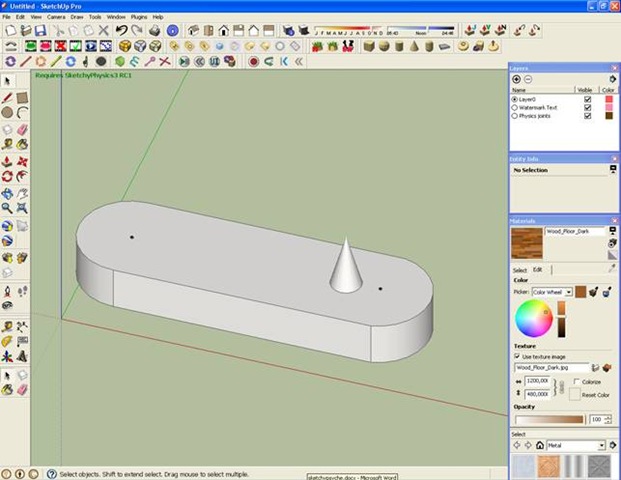Click the home icon in materials browser
621x480 pixels.
539,445
